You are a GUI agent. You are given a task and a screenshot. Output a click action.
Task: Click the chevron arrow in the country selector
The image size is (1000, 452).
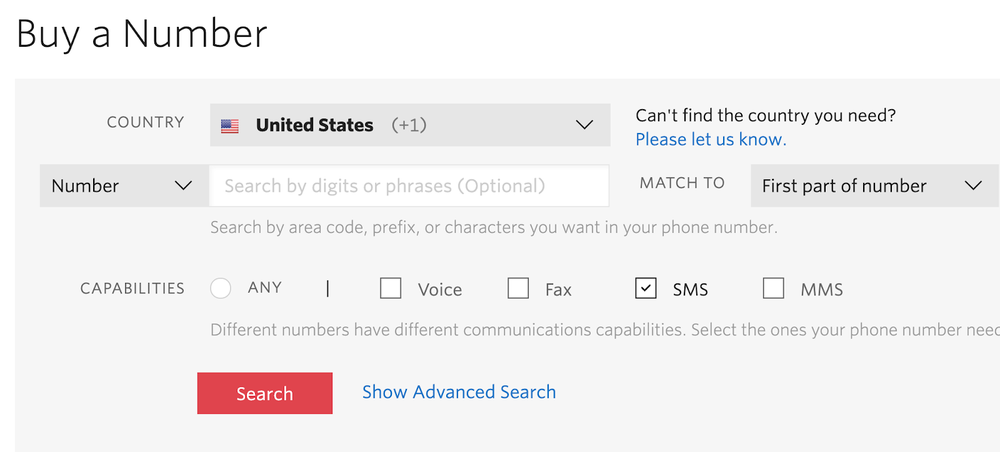(x=585, y=126)
